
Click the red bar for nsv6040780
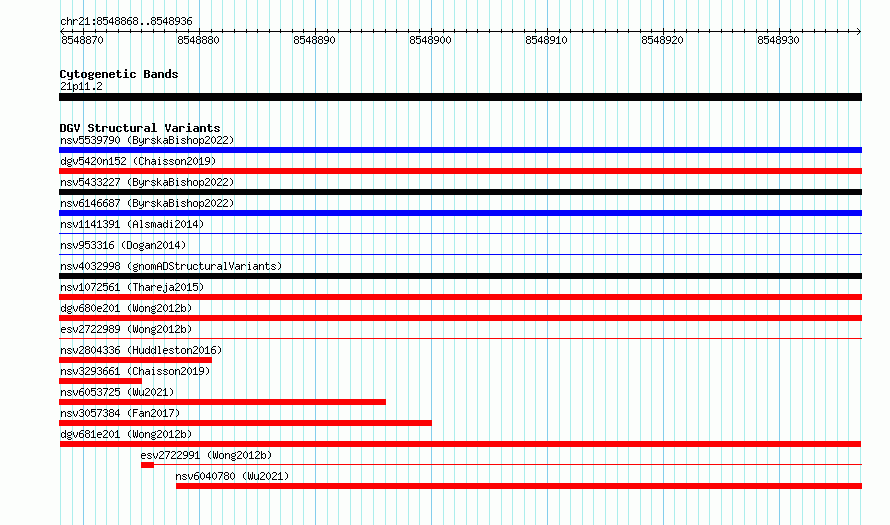519,486
